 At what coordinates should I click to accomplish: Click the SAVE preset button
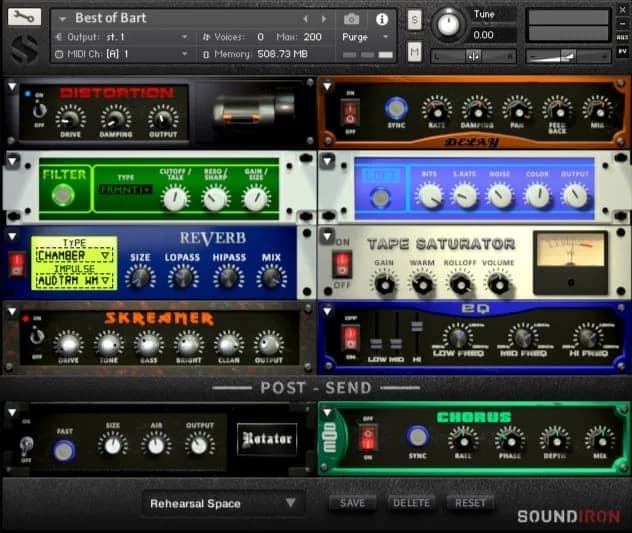click(x=352, y=503)
